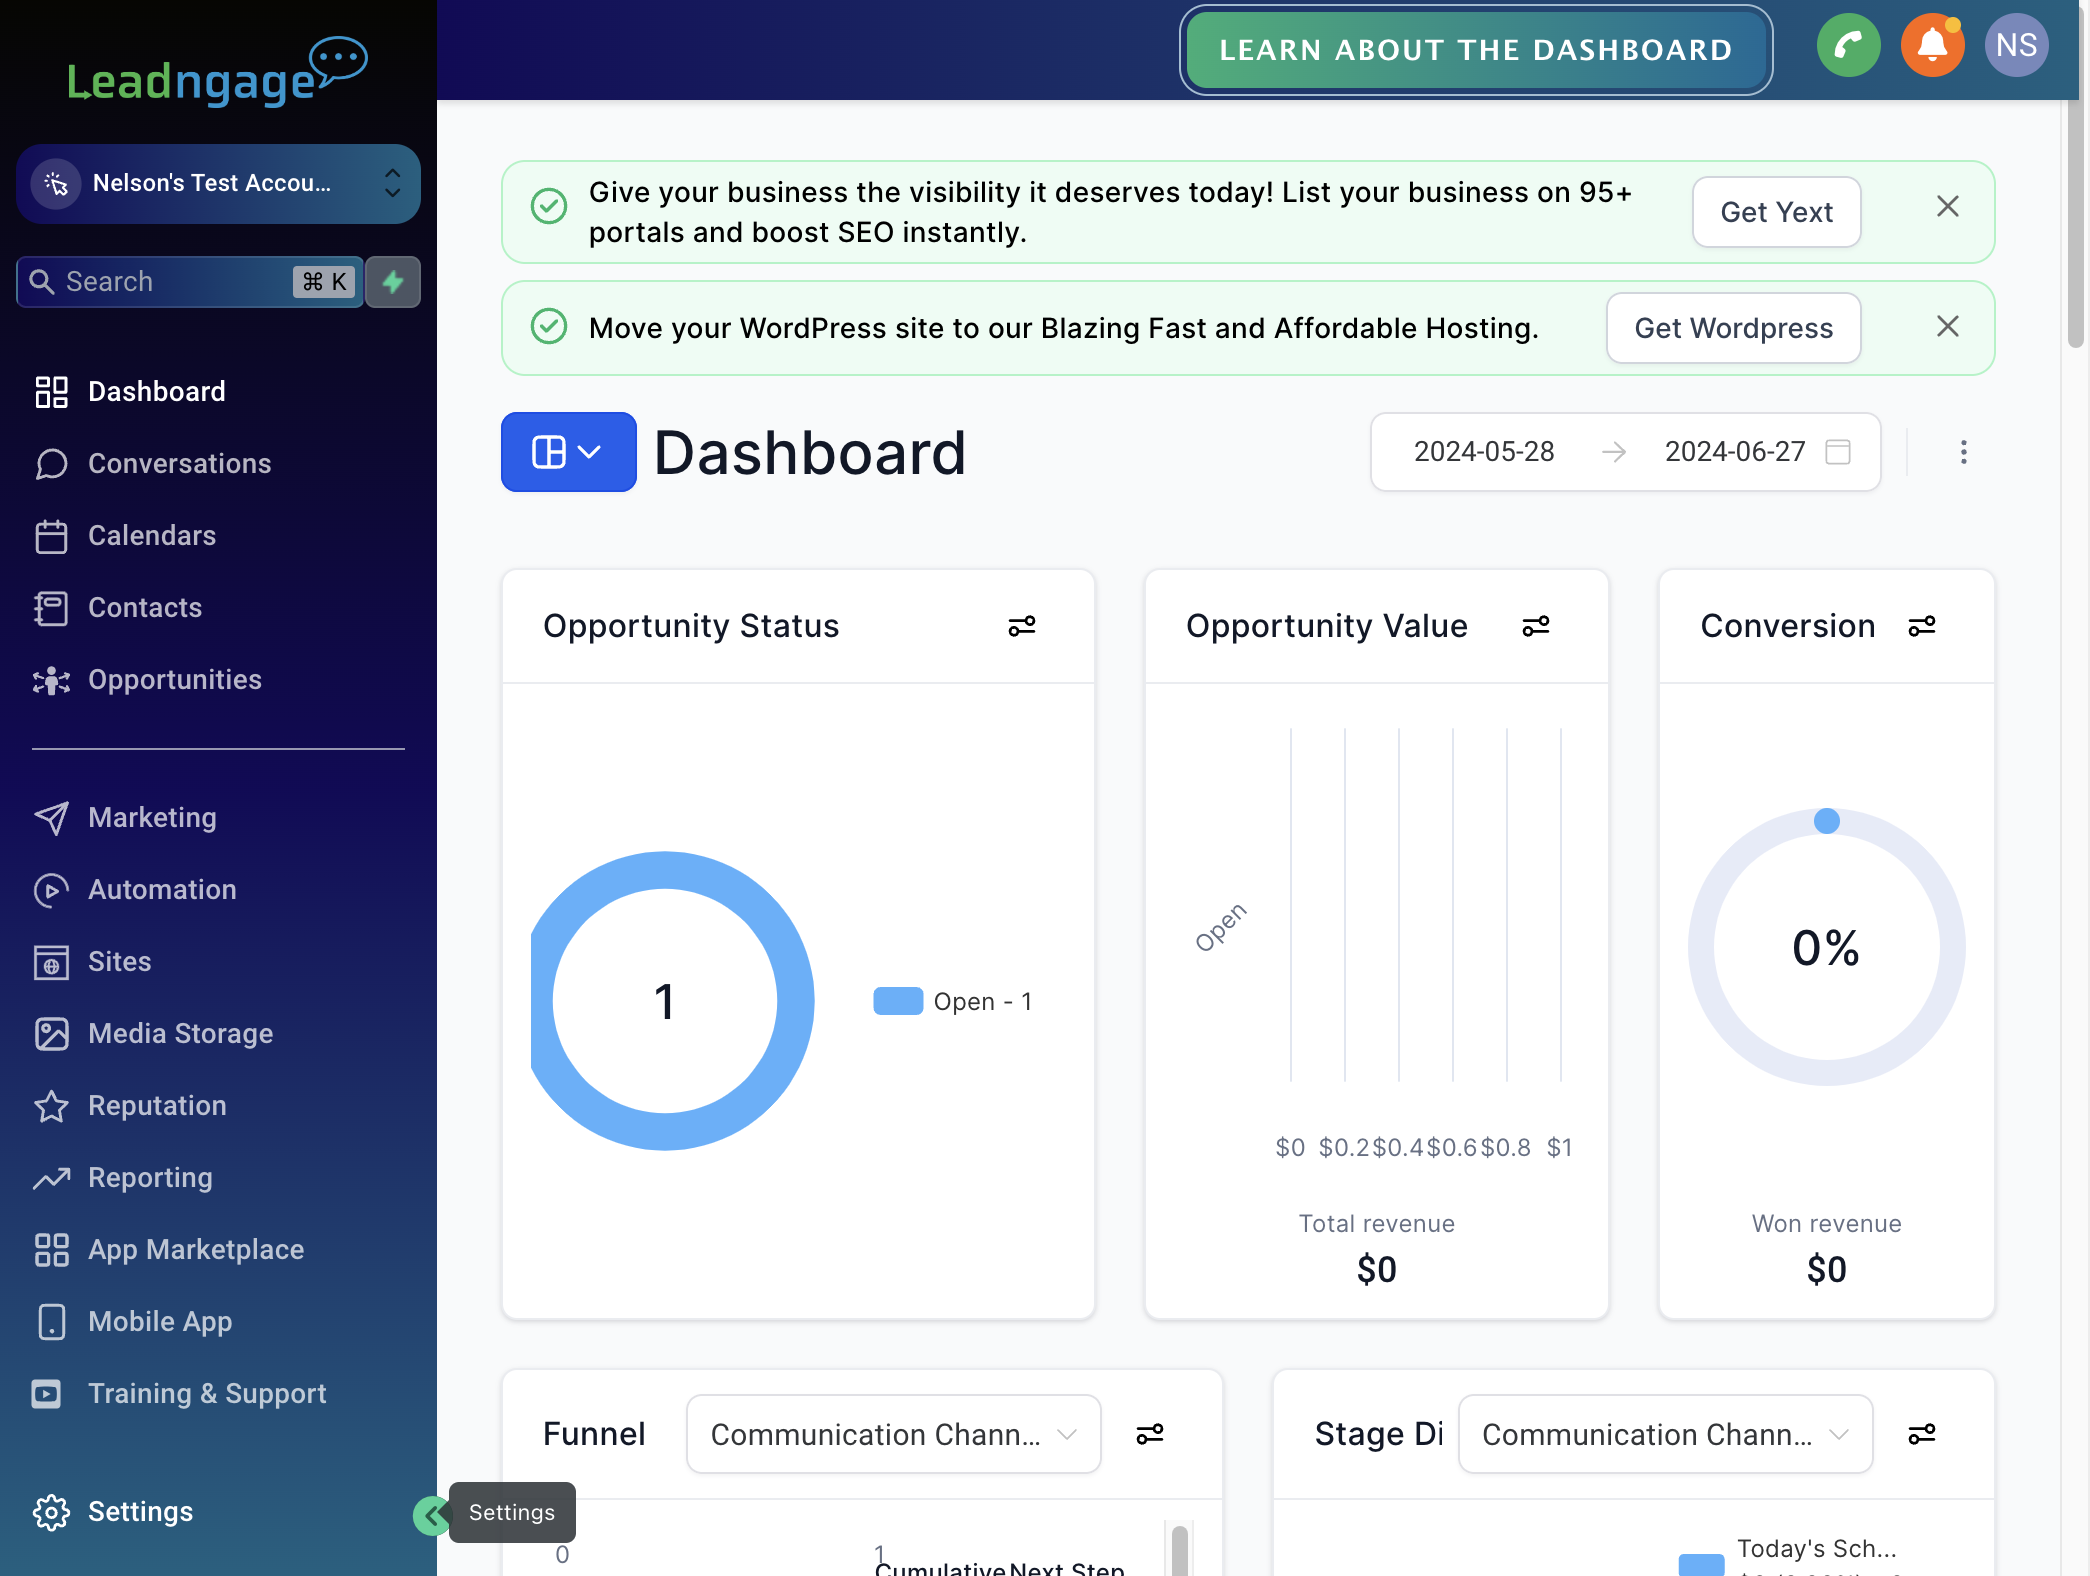
Task: Open the notifications bell
Action: pyautogui.click(x=1932, y=45)
